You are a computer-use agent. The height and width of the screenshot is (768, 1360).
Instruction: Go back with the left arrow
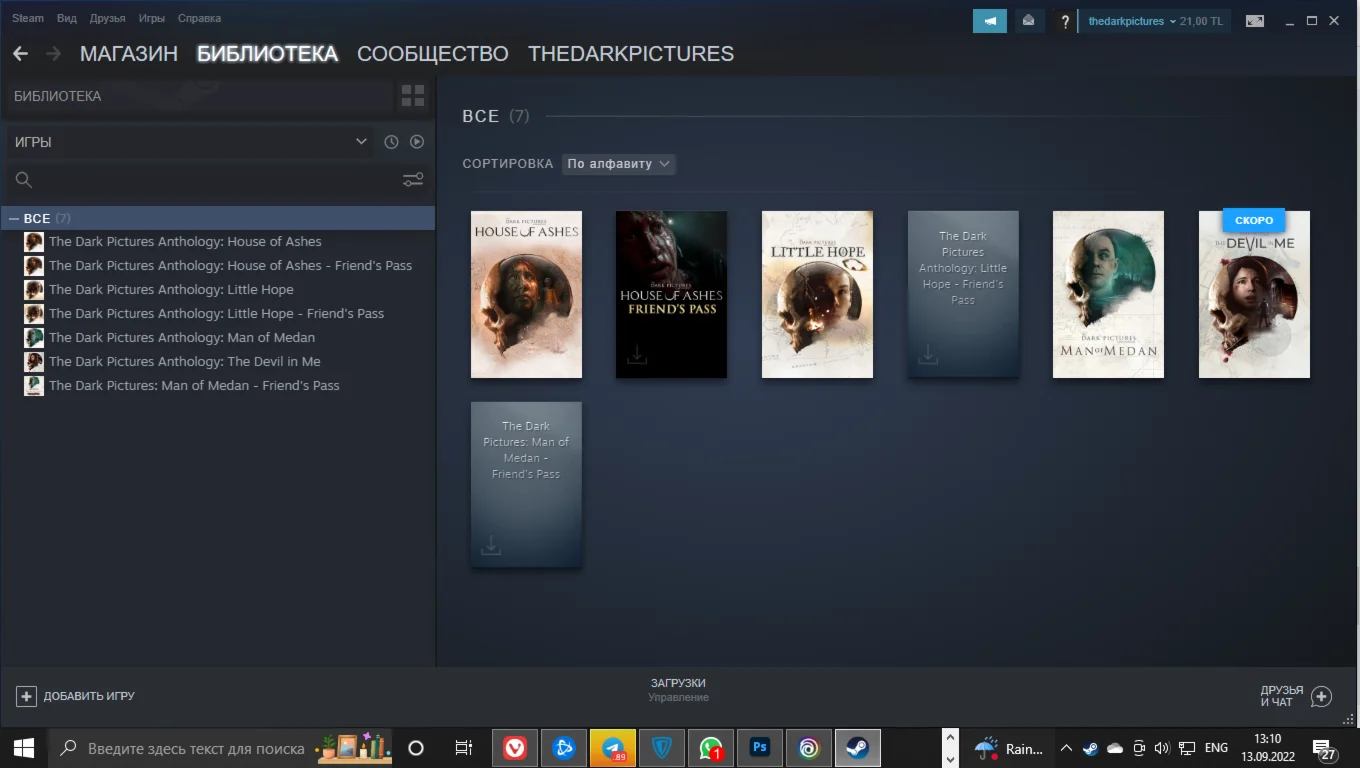(x=20, y=54)
